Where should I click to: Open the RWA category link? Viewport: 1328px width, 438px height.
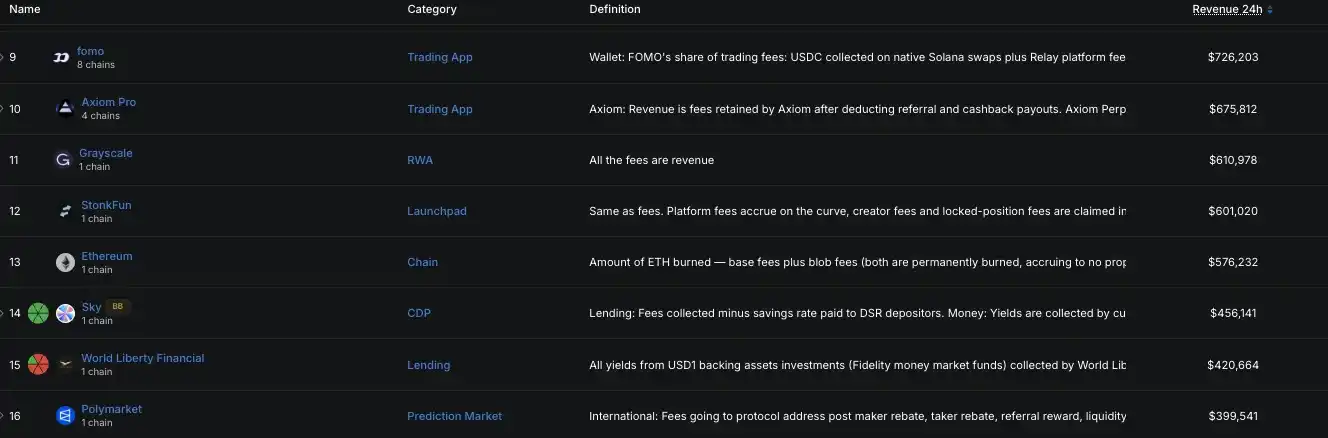[x=420, y=160]
